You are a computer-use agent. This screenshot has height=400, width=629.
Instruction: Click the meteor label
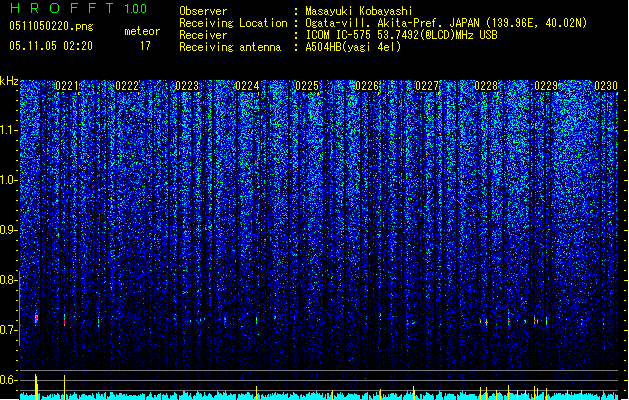[x=142, y=31]
